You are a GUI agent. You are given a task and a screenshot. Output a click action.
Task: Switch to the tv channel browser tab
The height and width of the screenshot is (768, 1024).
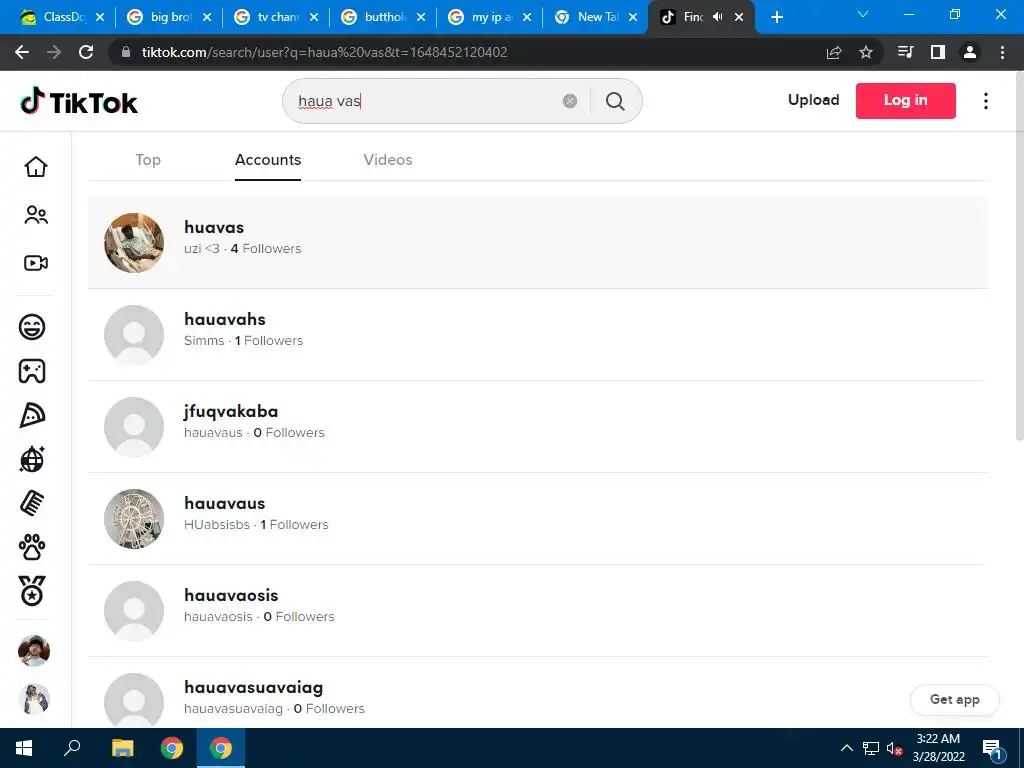pyautogui.click(x=277, y=17)
